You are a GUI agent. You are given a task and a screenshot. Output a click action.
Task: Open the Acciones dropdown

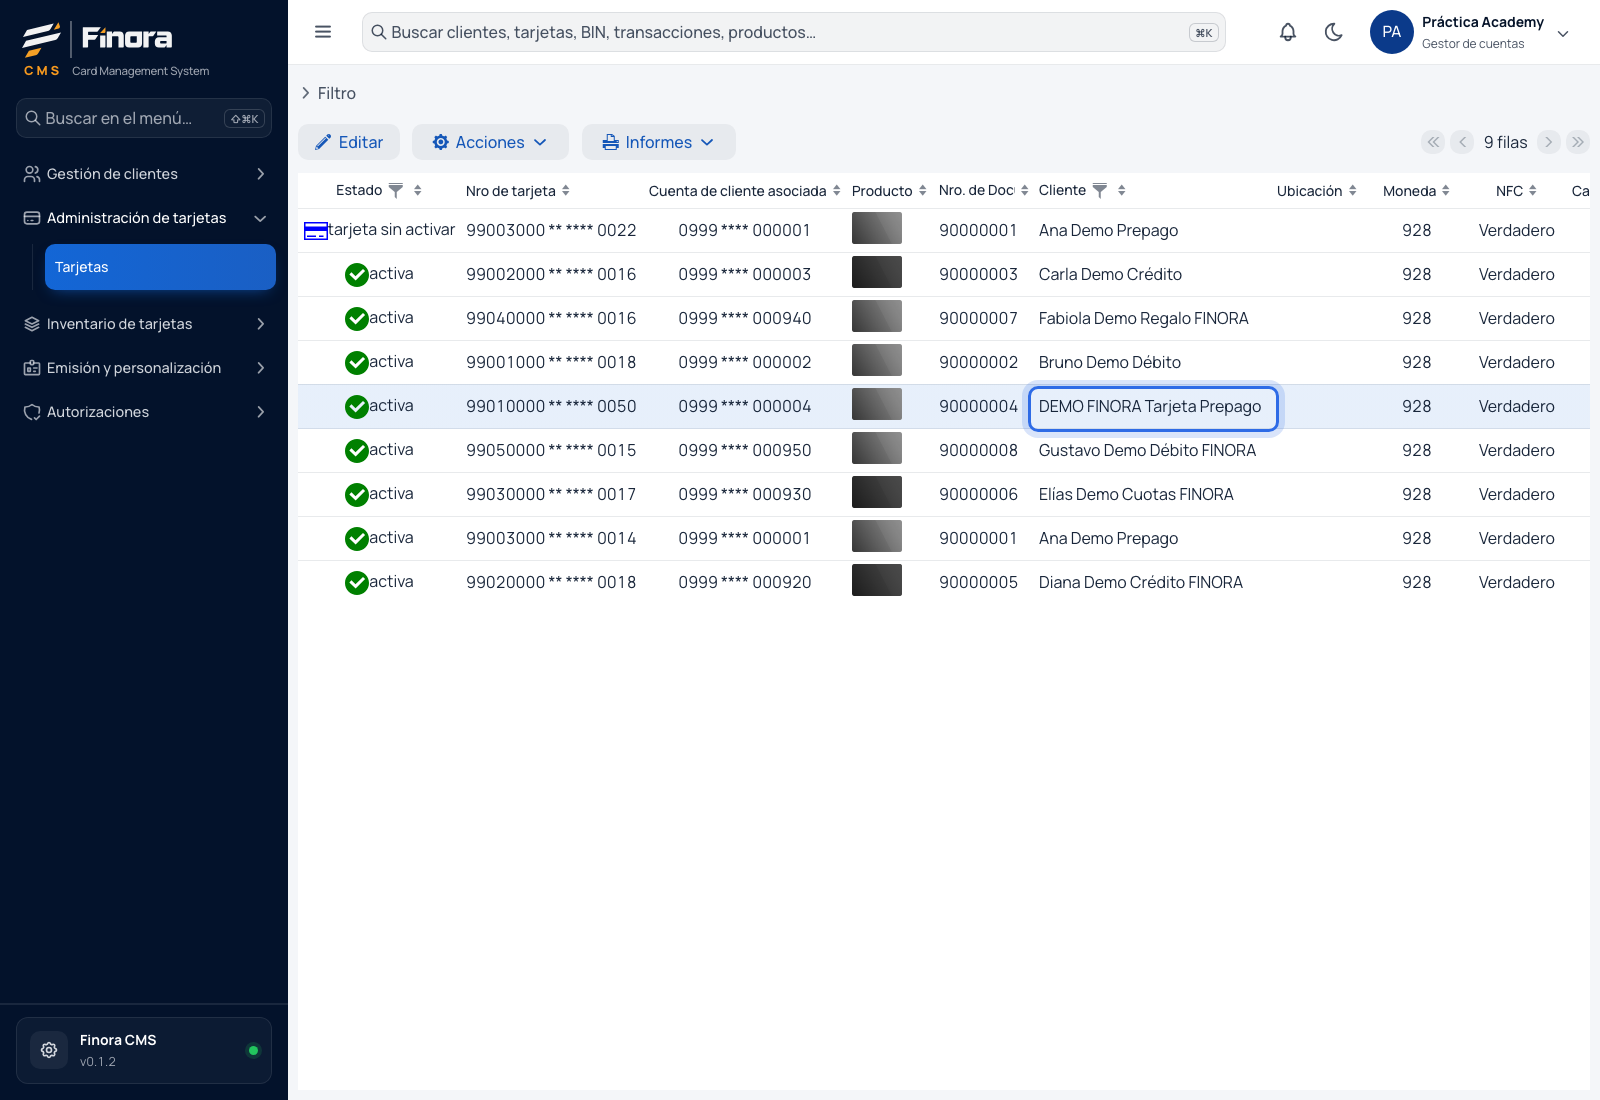[x=490, y=142]
